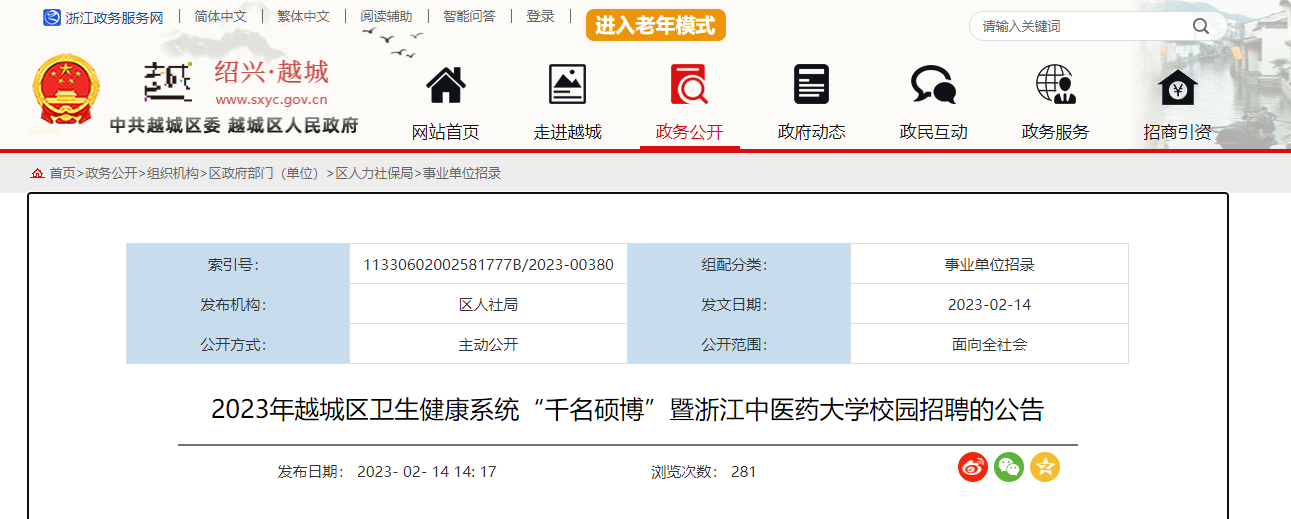Viewport: 1291px width, 519px height.
Task: Click the 发布机构 label cell
Action: 238,305
